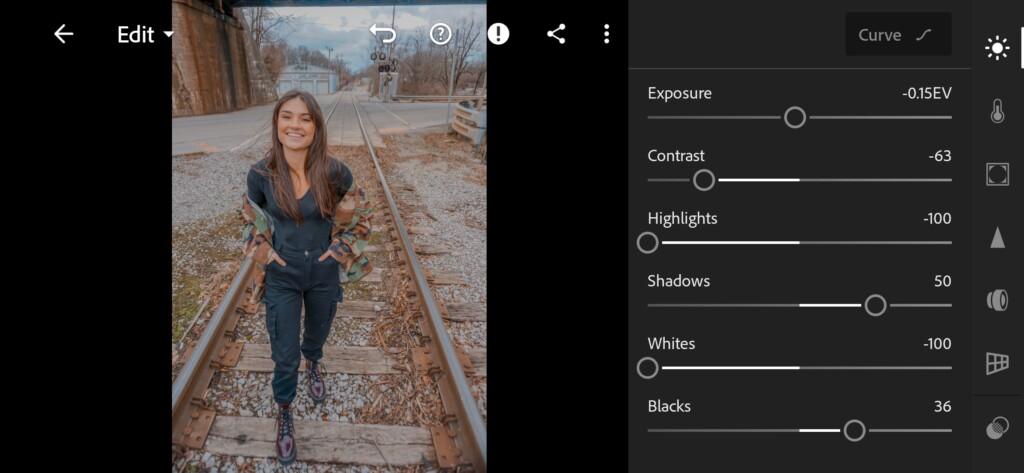
Task: Click the Contrast slider handle
Action: tap(703, 180)
